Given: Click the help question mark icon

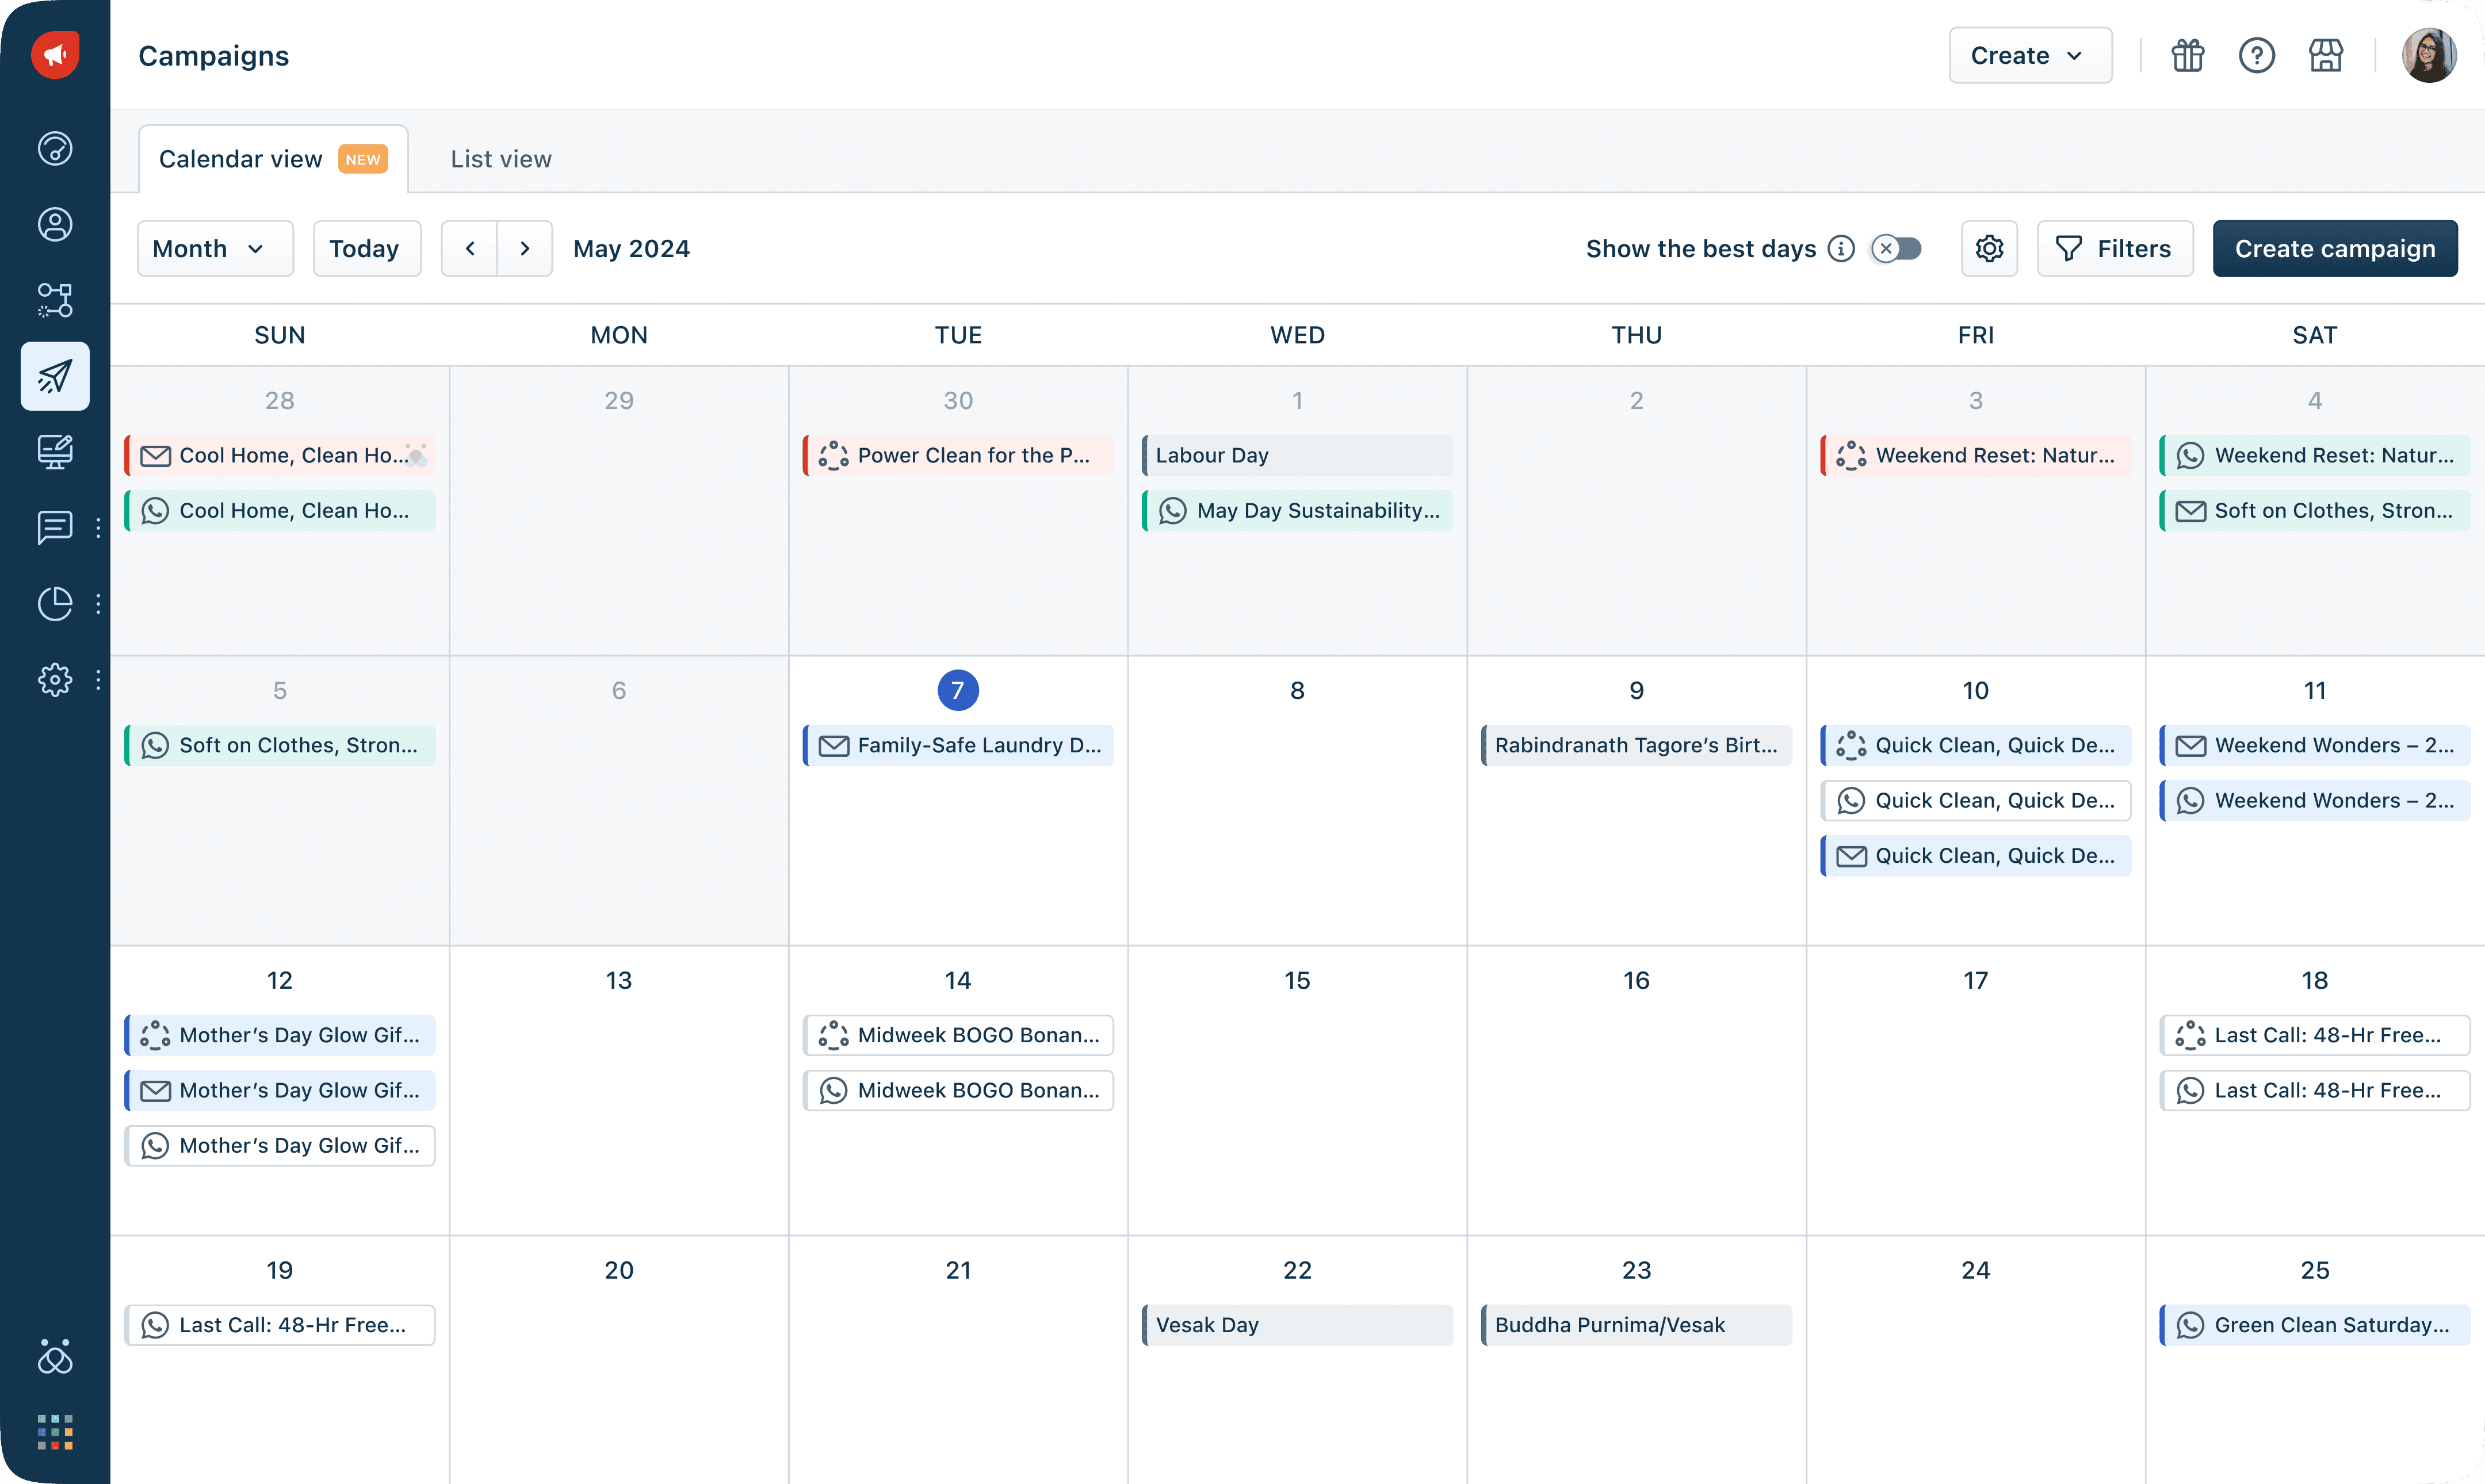Looking at the screenshot, I should pos(2256,56).
